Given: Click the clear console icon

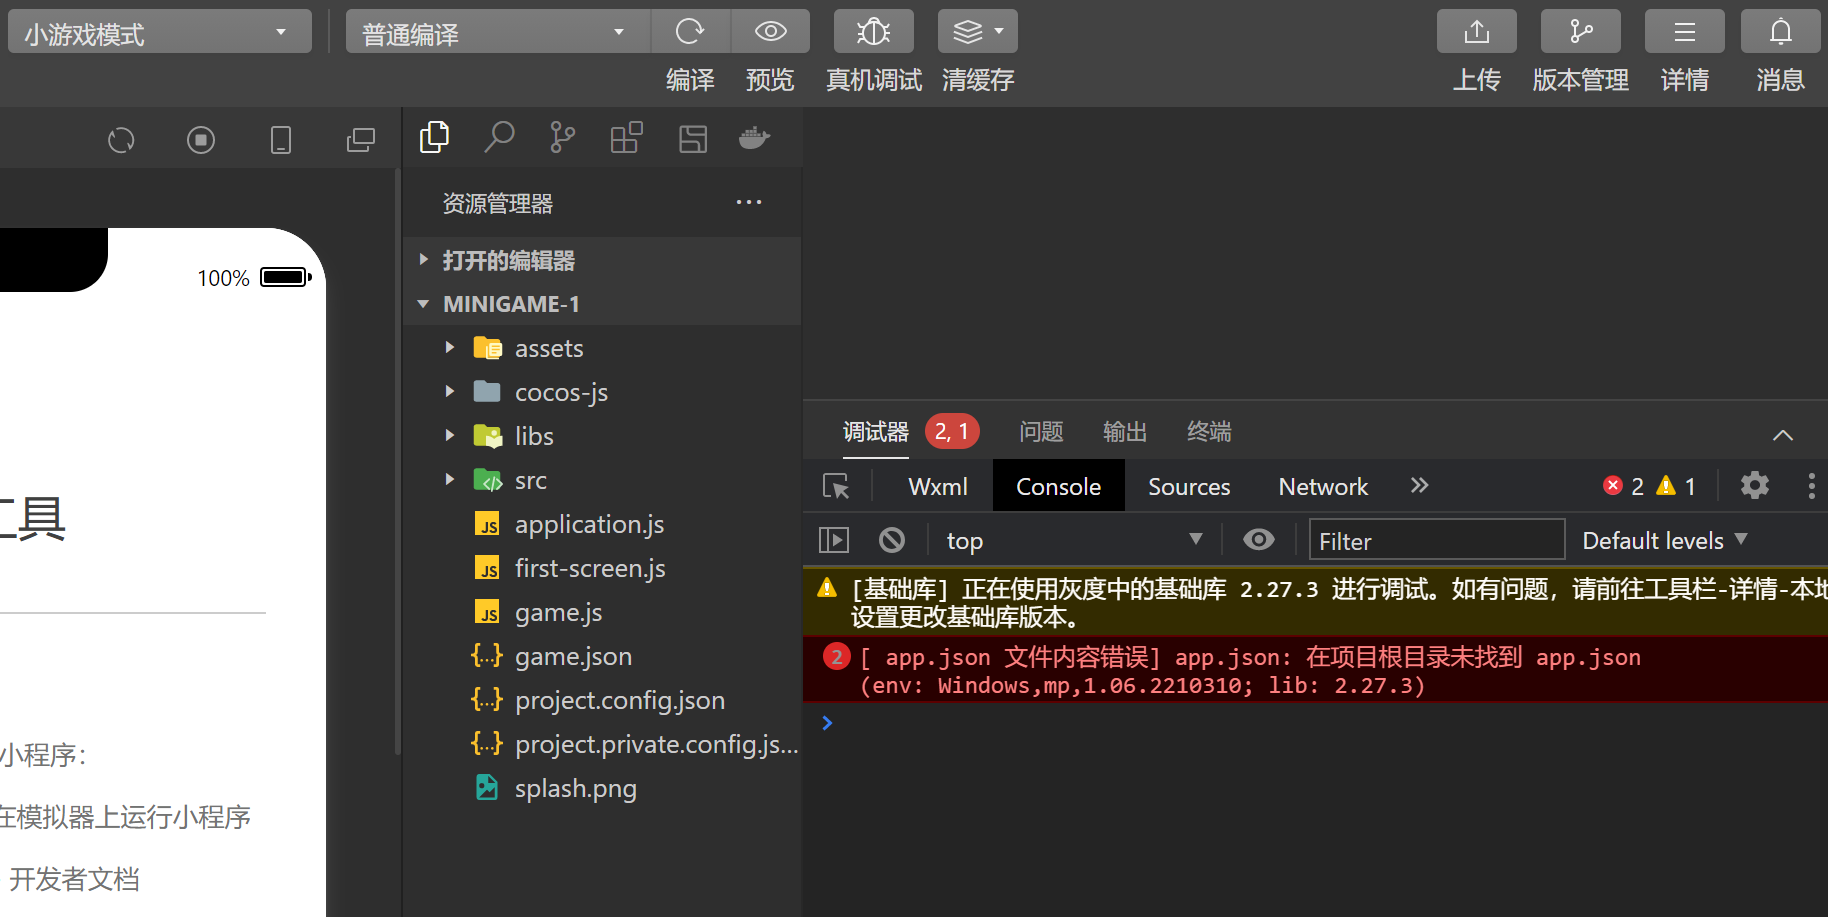Looking at the screenshot, I should pyautogui.click(x=892, y=541).
